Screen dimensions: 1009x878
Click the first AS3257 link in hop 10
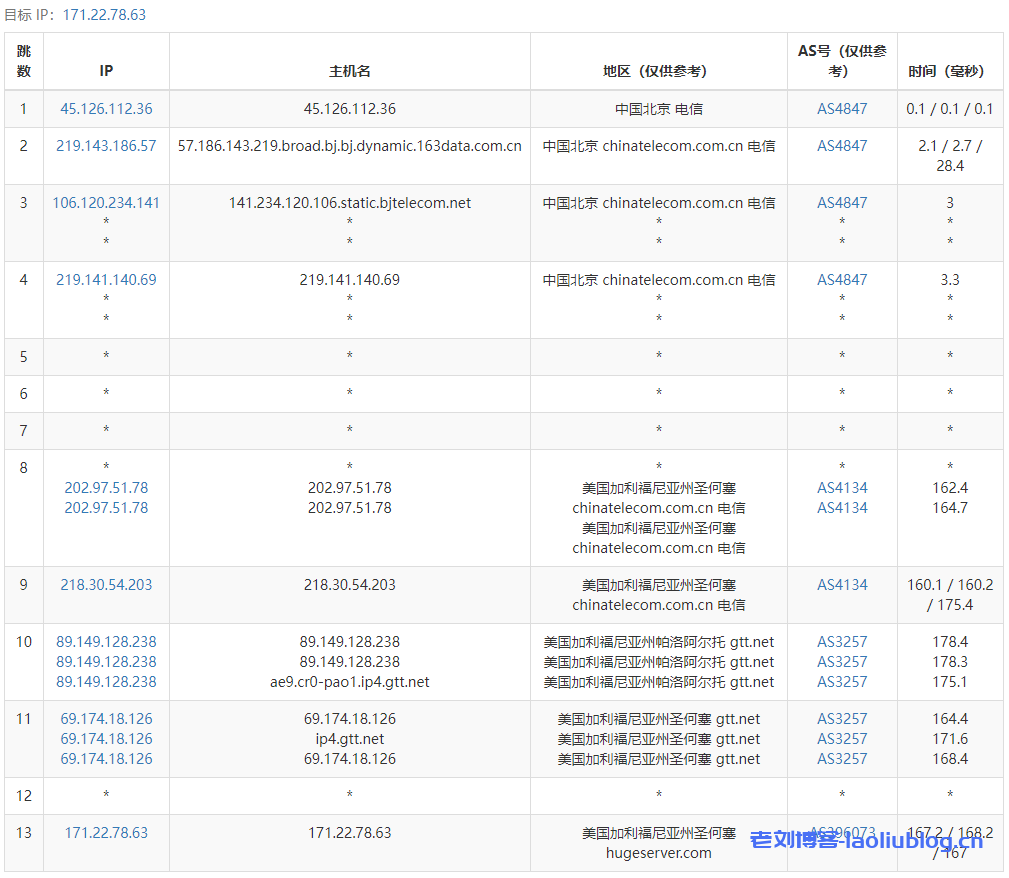point(842,642)
